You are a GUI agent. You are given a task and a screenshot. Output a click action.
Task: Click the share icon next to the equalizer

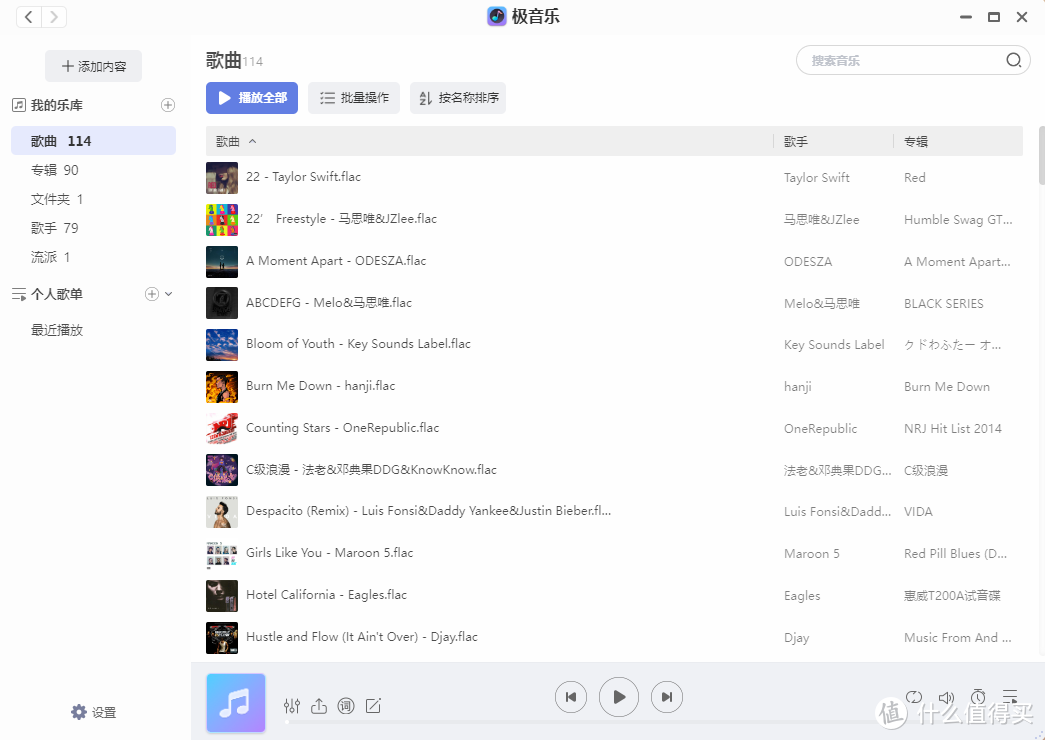319,705
